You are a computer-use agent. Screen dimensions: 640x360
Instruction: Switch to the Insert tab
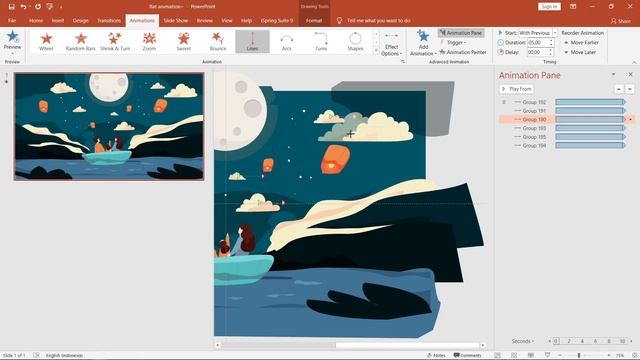(x=58, y=20)
